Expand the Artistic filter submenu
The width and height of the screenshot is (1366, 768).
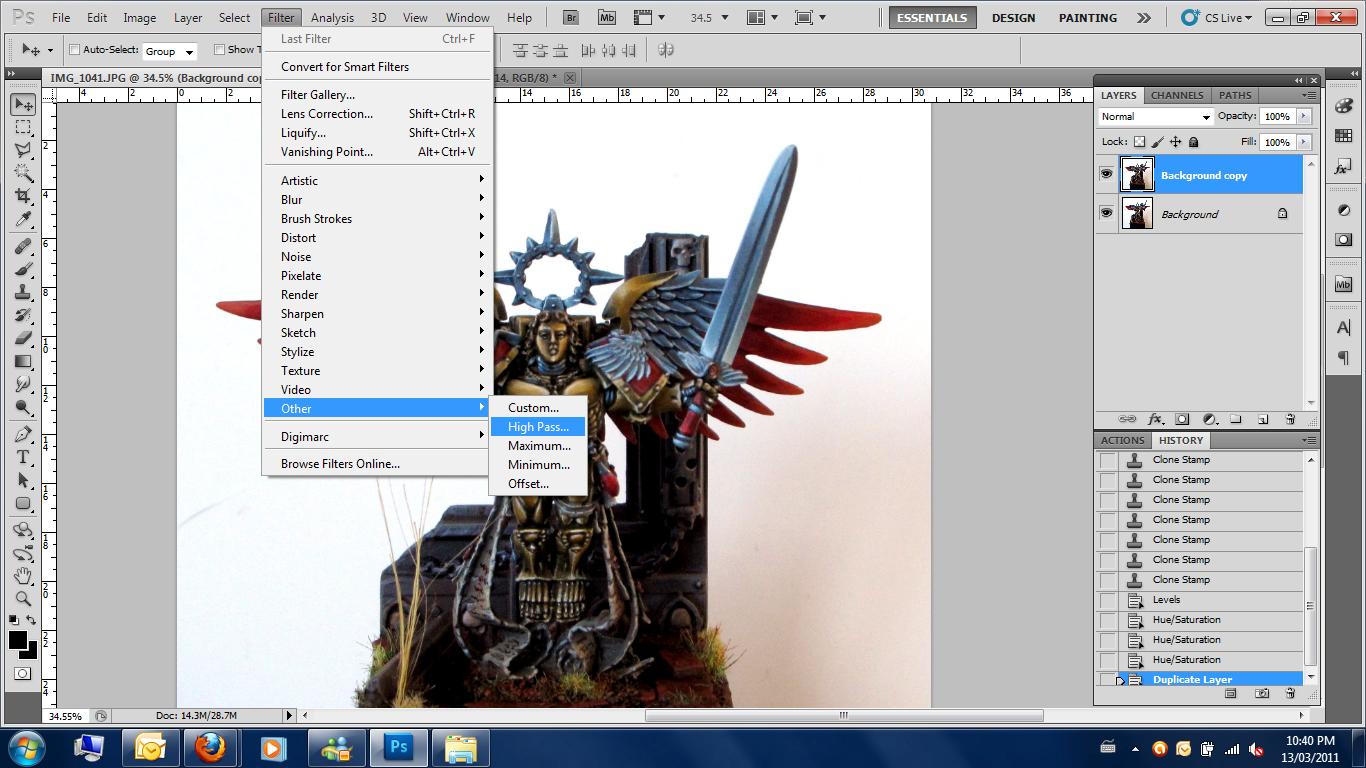click(379, 180)
